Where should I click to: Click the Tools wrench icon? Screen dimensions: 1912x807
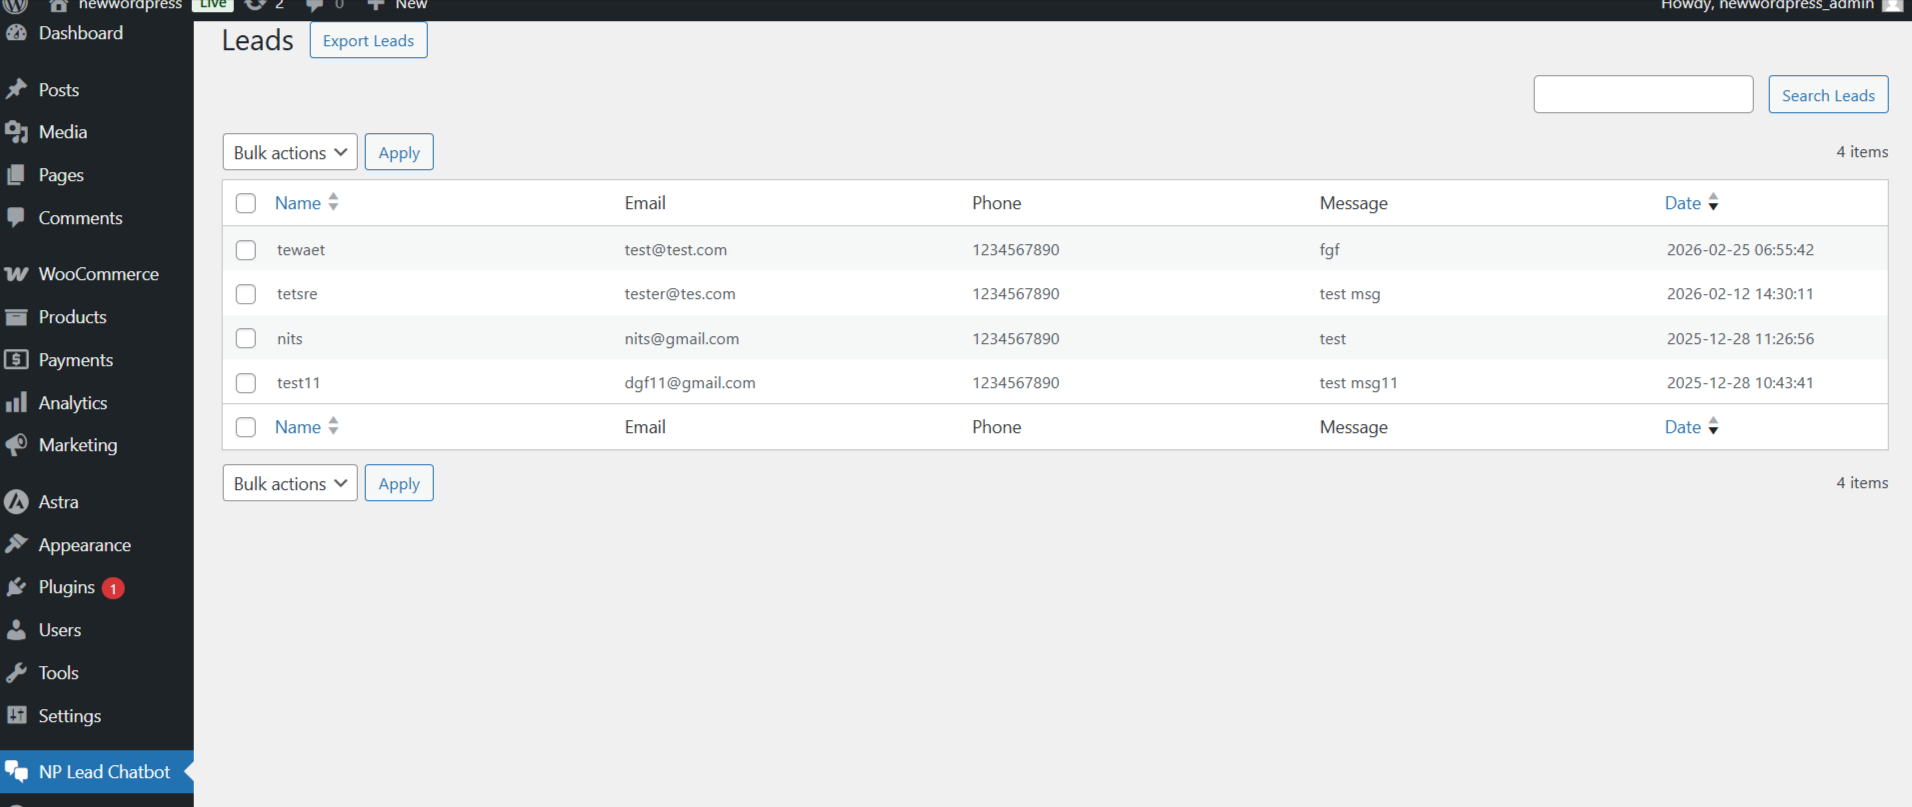coord(16,673)
